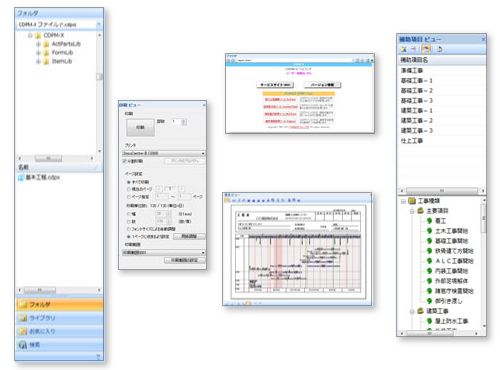This screenshot has height=370, width=500.
Task: Expand the FormLib folder node
Action: 38,53
